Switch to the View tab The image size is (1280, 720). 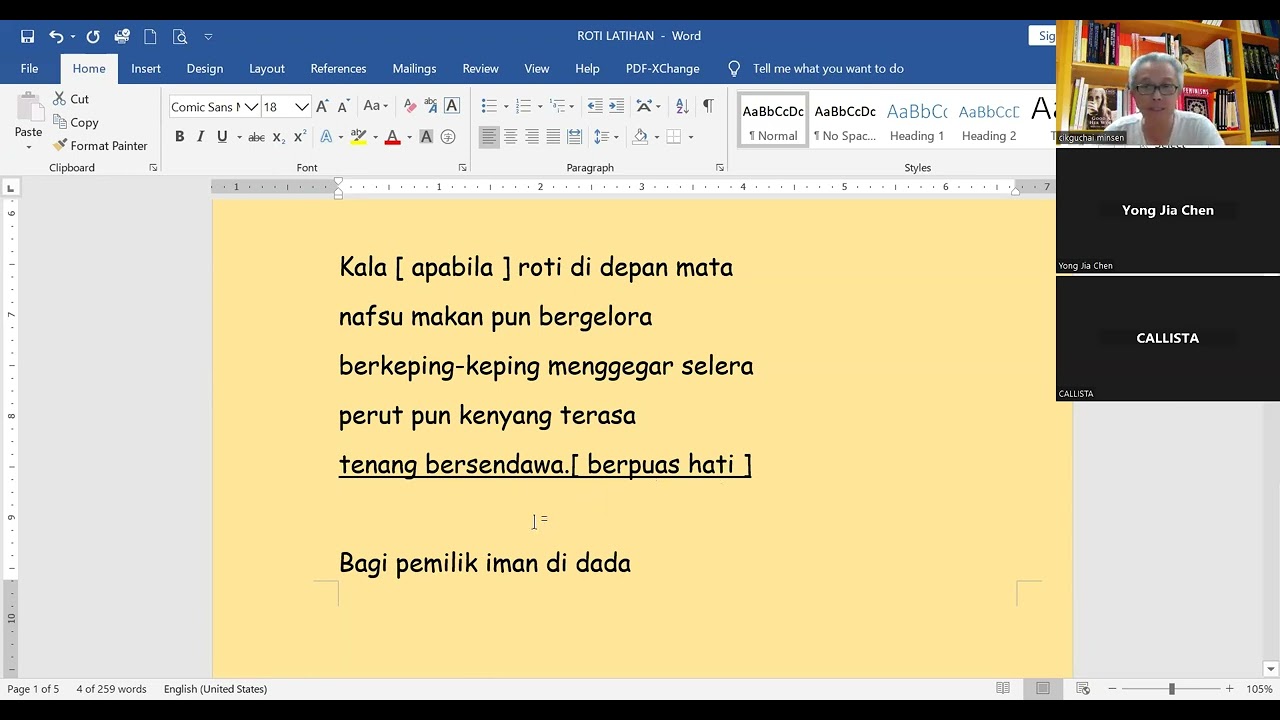pyautogui.click(x=537, y=68)
